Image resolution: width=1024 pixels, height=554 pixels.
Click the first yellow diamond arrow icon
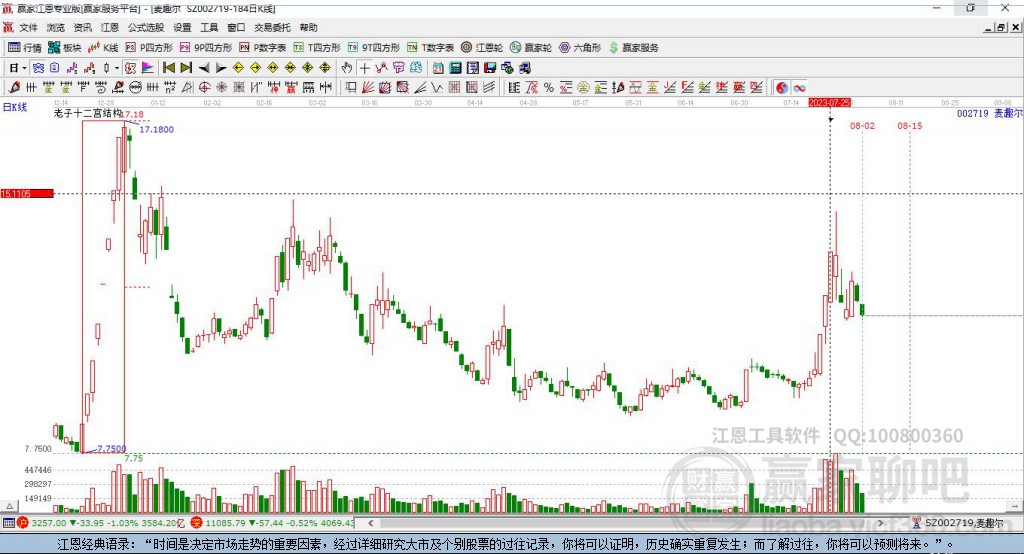pos(238,68)
